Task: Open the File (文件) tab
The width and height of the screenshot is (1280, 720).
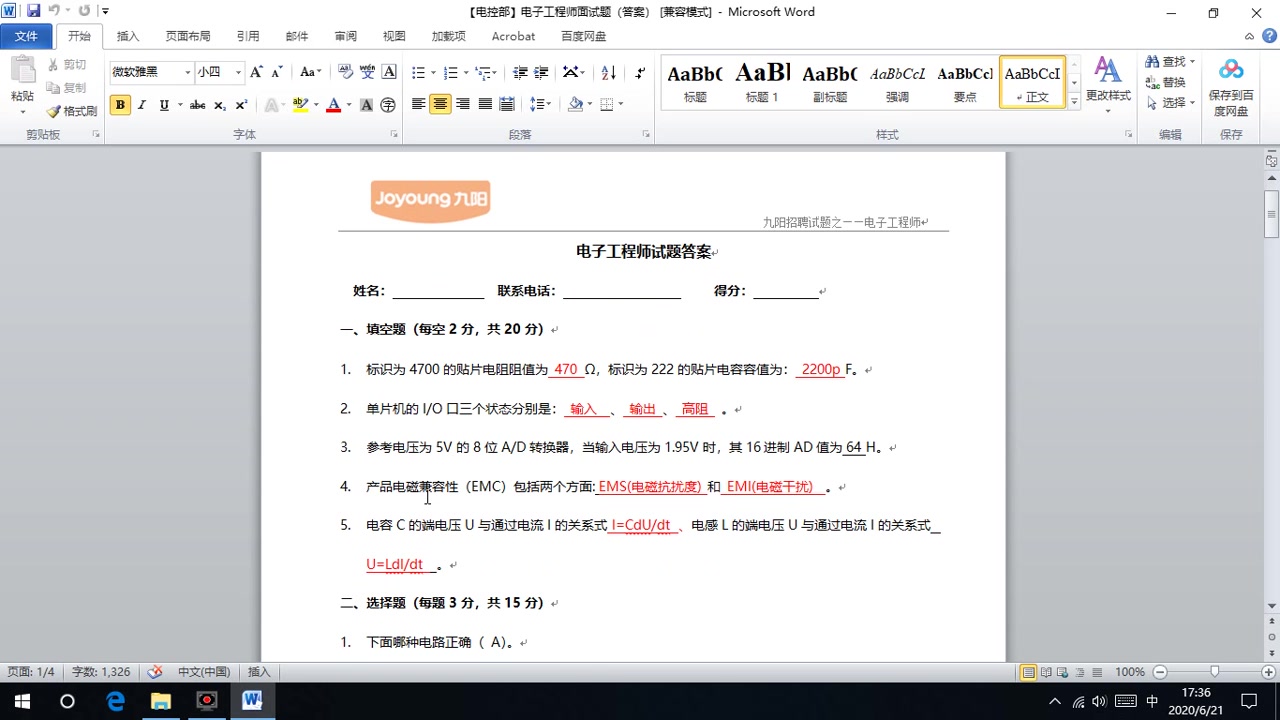Action: (x=26, y=36)
